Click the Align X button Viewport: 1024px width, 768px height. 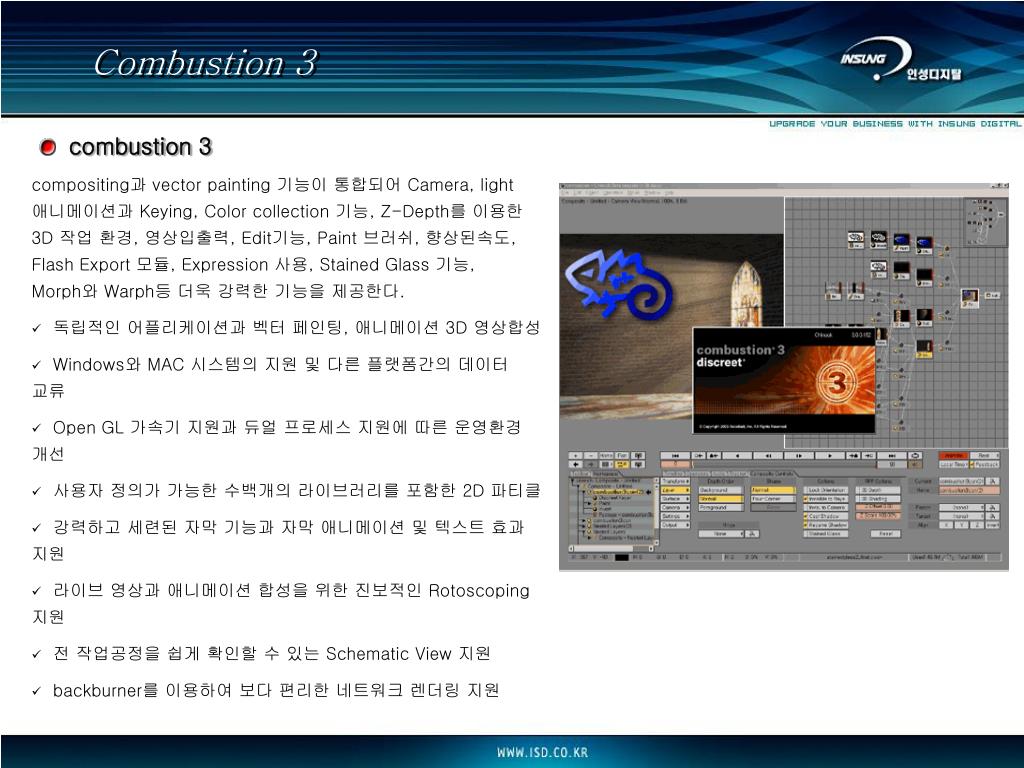click(x=946, y=524)
